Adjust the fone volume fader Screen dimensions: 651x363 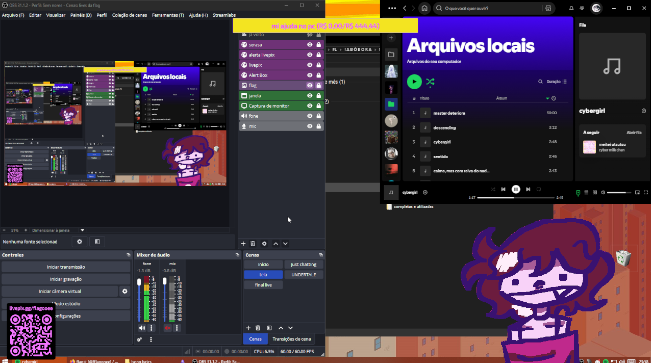coord(139,282)
